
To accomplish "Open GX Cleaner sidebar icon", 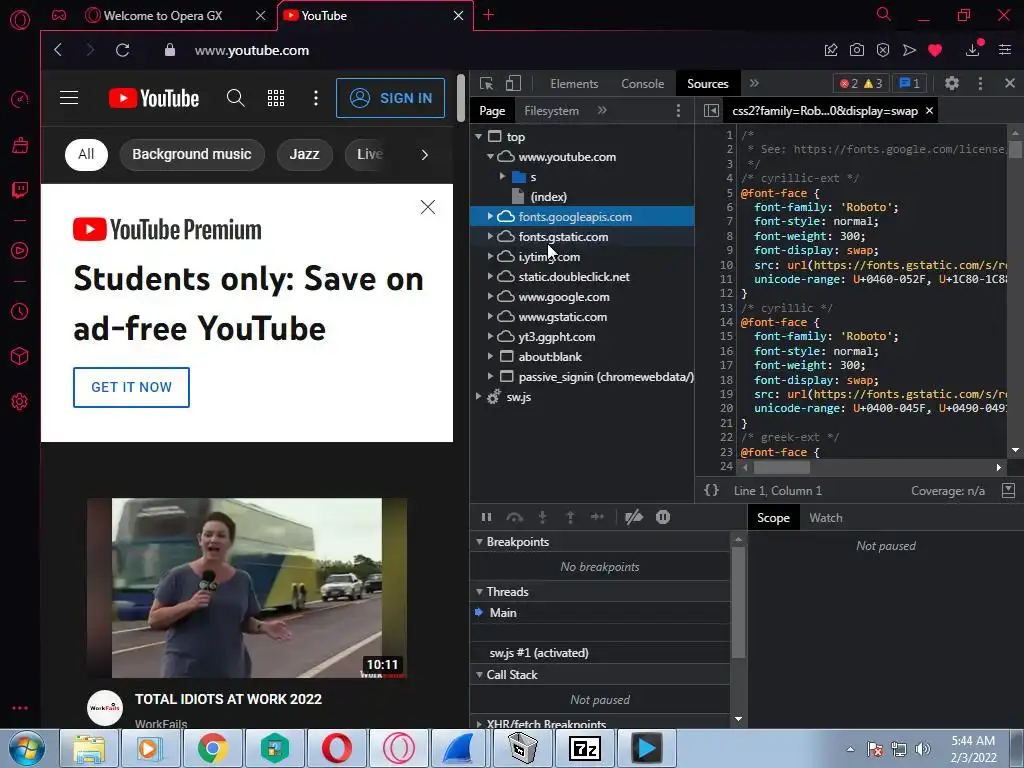I will (x=20, y=145).
